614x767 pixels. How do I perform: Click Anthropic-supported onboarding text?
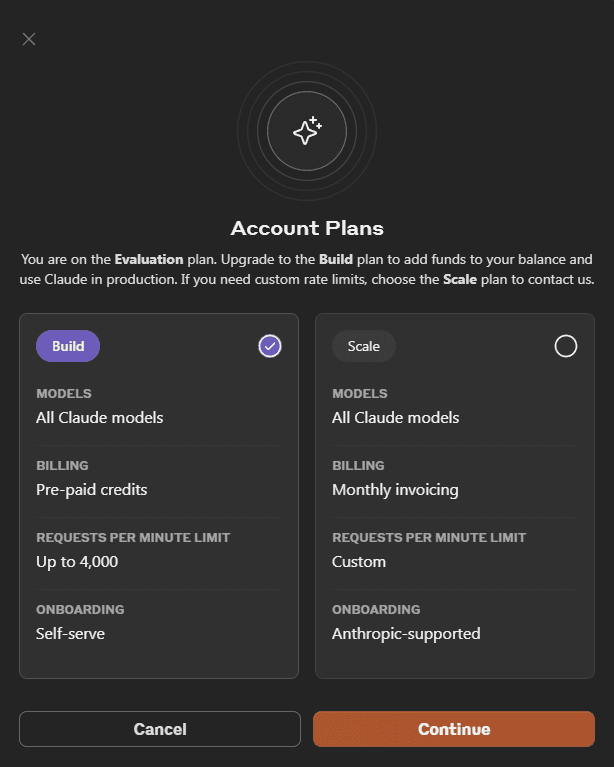(406, 633)
